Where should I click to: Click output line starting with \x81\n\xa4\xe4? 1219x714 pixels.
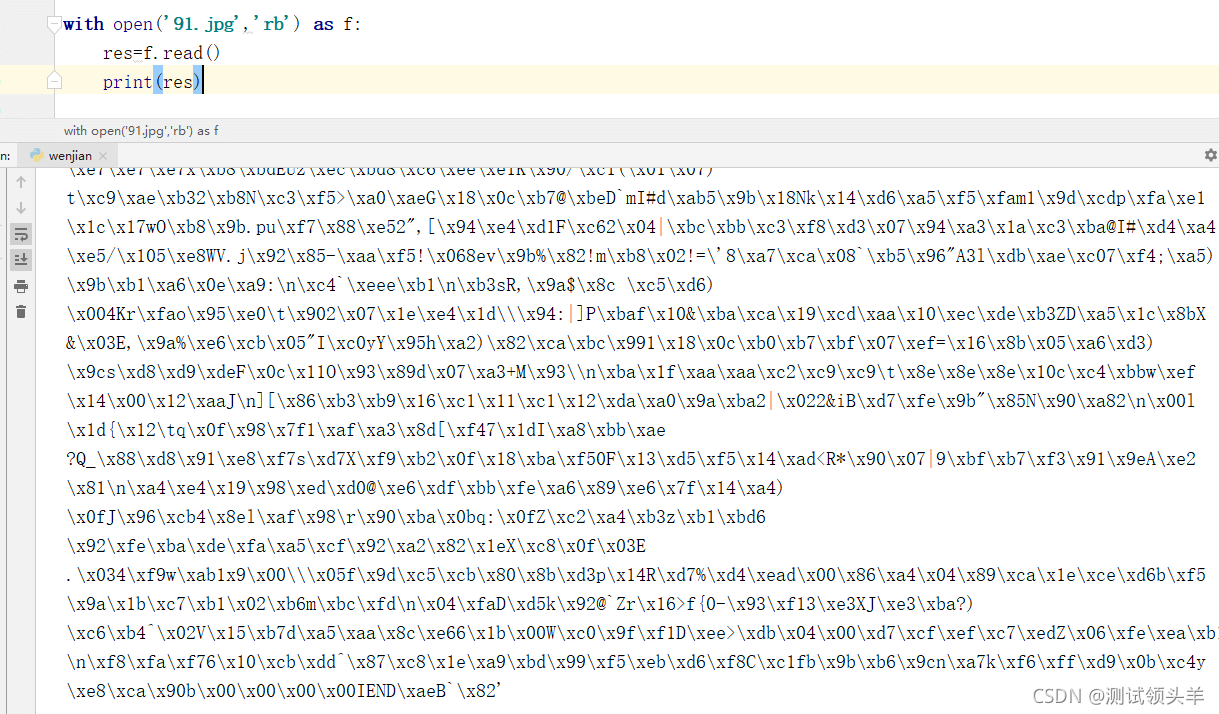click(426, 488)
